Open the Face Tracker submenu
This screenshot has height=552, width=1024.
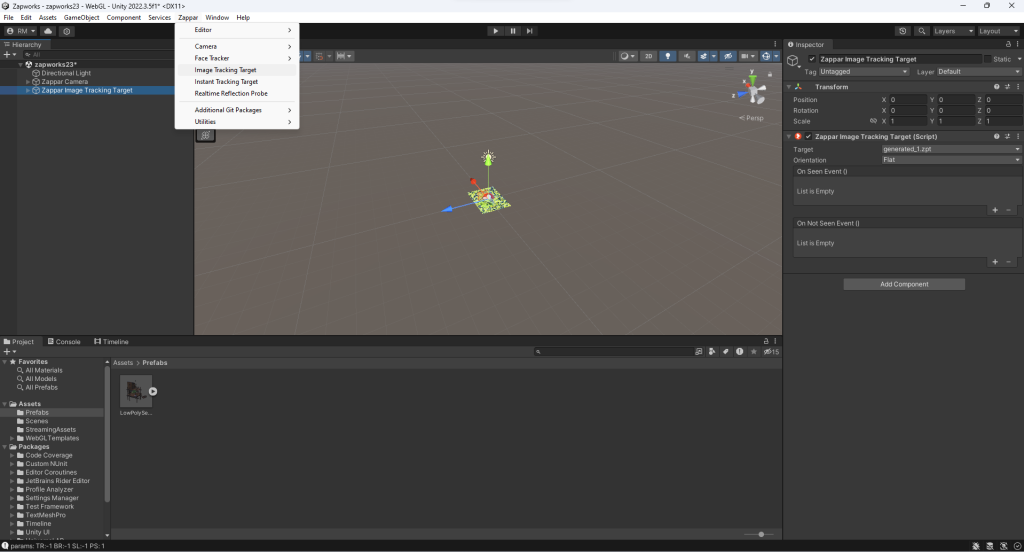pyautogui.click(x=237, y=58)
